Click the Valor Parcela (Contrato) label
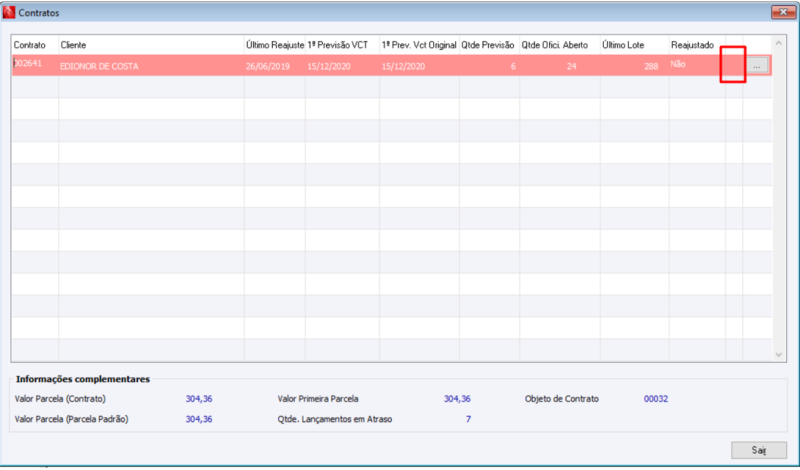800x470 pixels. pyautogui.click(x=60, y=399)
